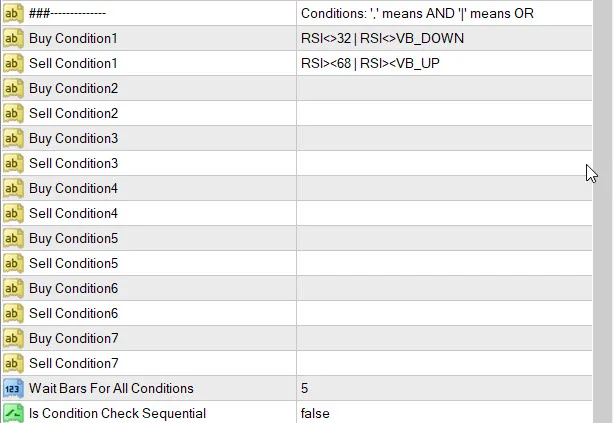This screenshot has width=614, height=423.
Task: Click the Wait Bars value 5
Action: (x=304, y=388)
